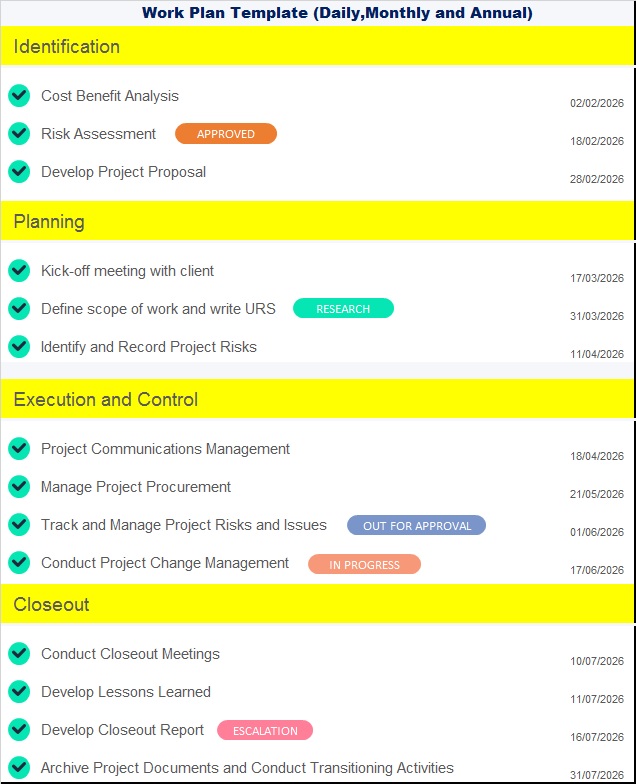Click check icon next to Define scope of work
This screenshot has height=784, width=636.
(19, 309)
